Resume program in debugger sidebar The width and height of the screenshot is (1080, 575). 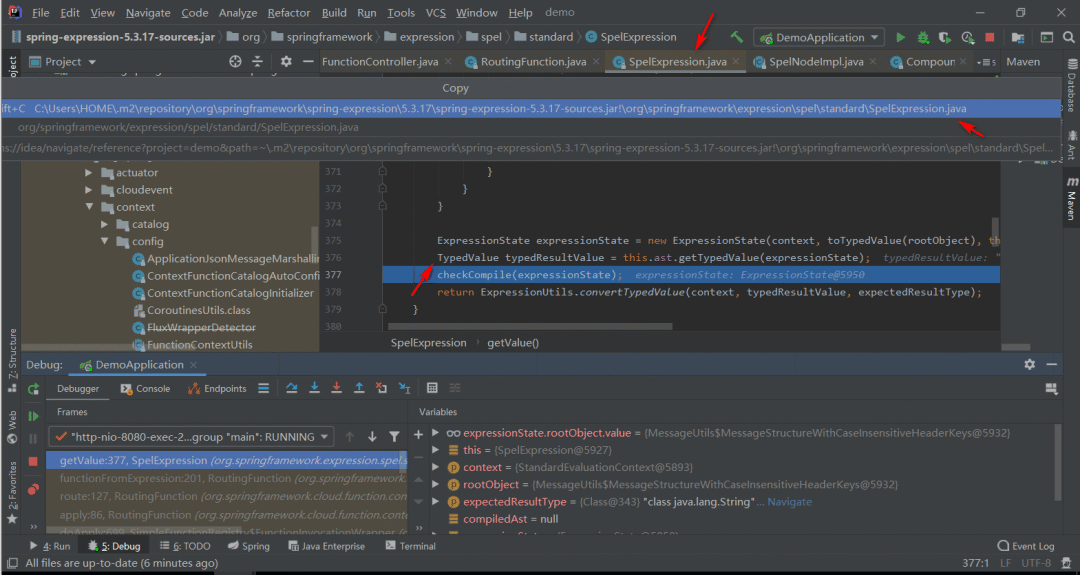(x=33, y=416)
